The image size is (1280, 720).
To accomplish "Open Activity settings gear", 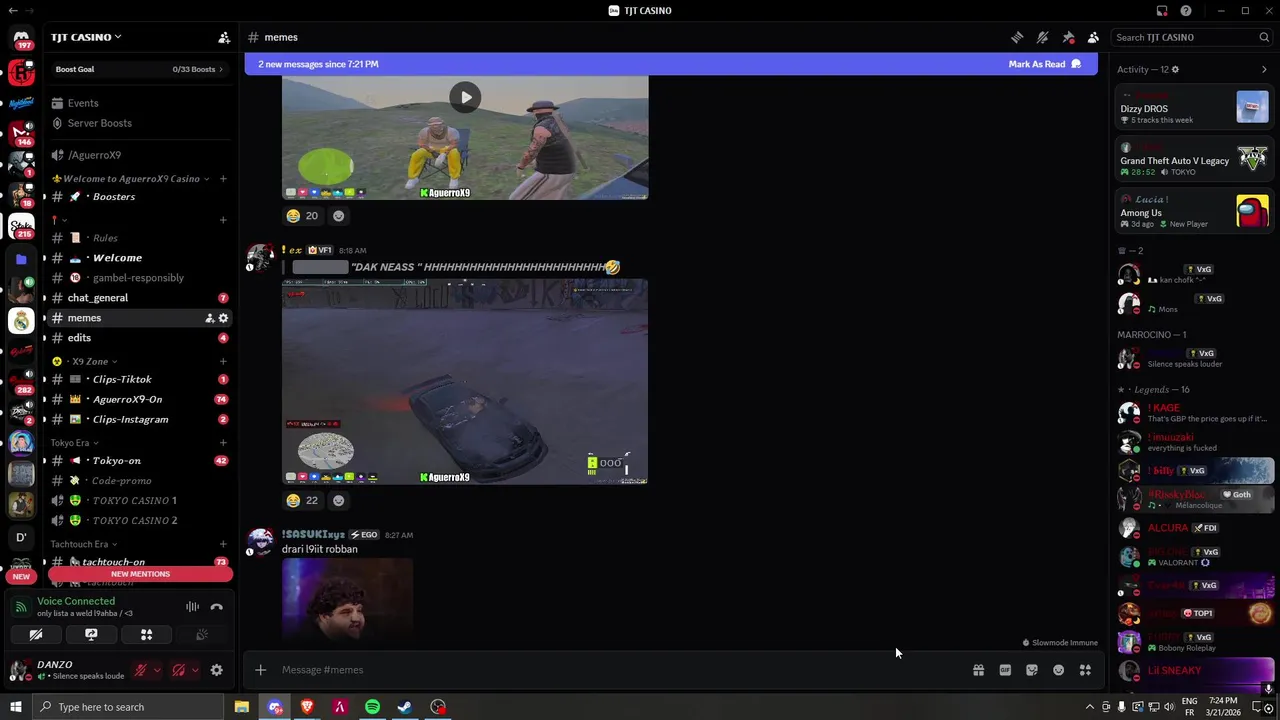I will coord(1175,70).
